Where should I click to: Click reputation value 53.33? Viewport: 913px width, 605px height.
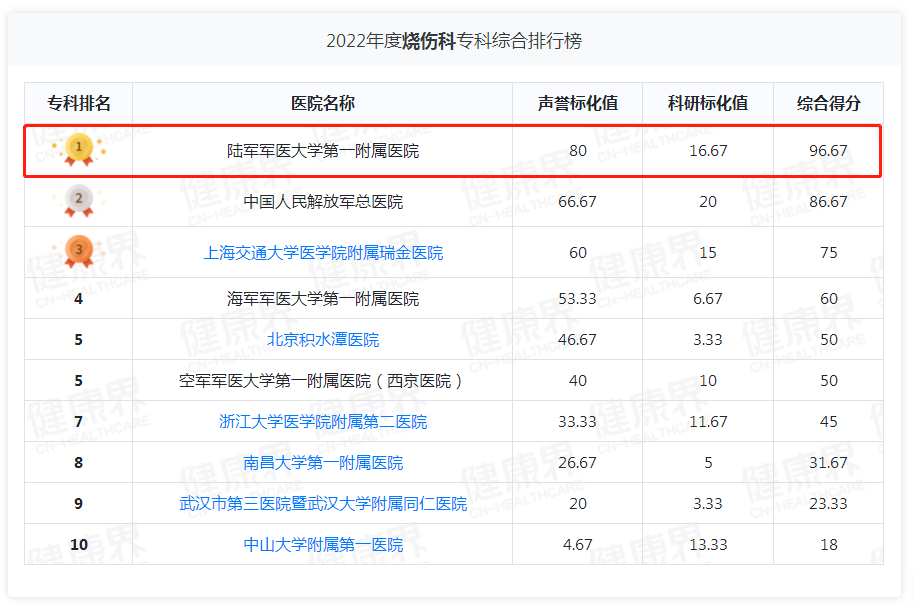tap(577, 299)
